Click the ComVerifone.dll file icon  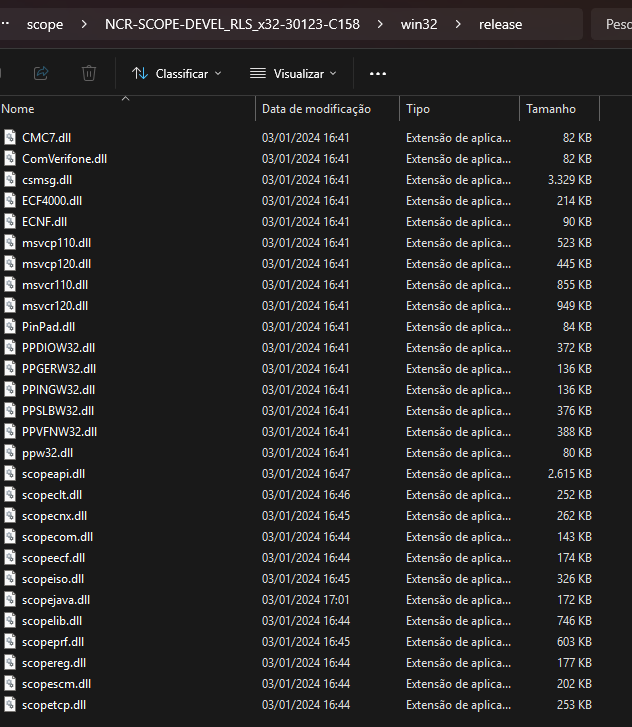pos(10,159)
